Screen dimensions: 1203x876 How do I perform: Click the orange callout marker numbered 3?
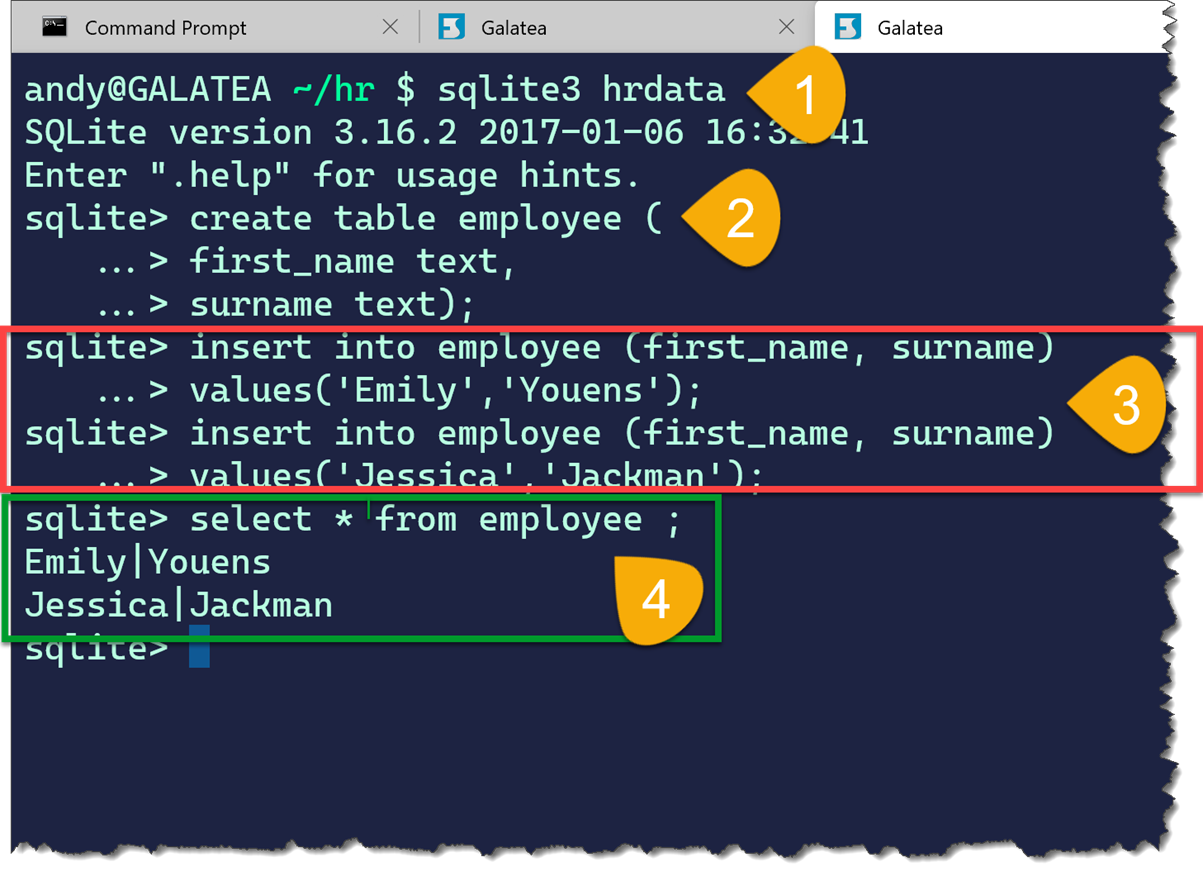point(1120,405)
